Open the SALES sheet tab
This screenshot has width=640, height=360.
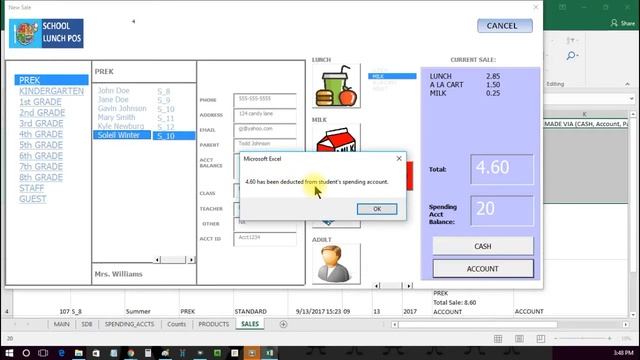click(x=250, y=324)
